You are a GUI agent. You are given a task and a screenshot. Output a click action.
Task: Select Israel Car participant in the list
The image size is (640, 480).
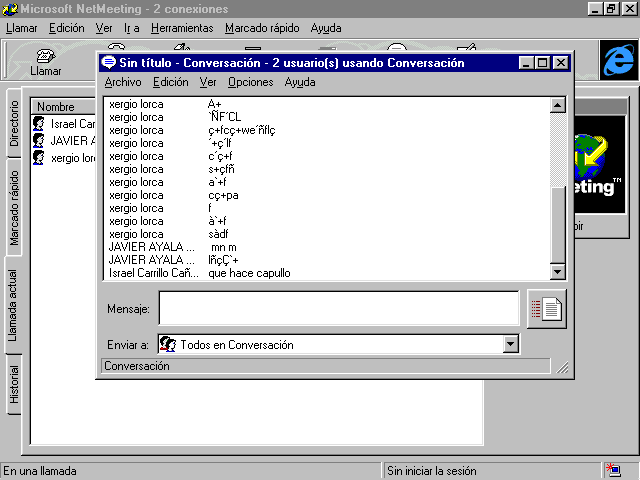click(x=64, y=124)
